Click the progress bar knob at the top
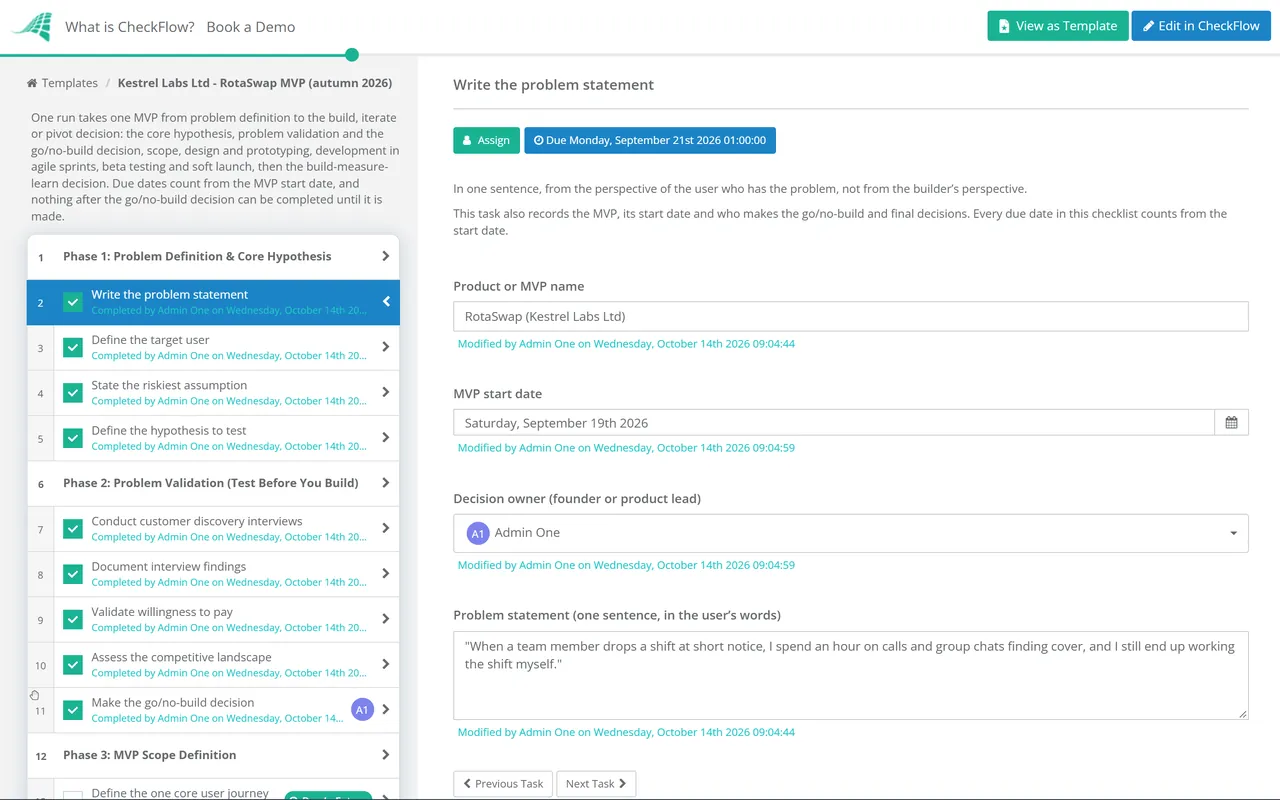 click(x=351, y=55)
